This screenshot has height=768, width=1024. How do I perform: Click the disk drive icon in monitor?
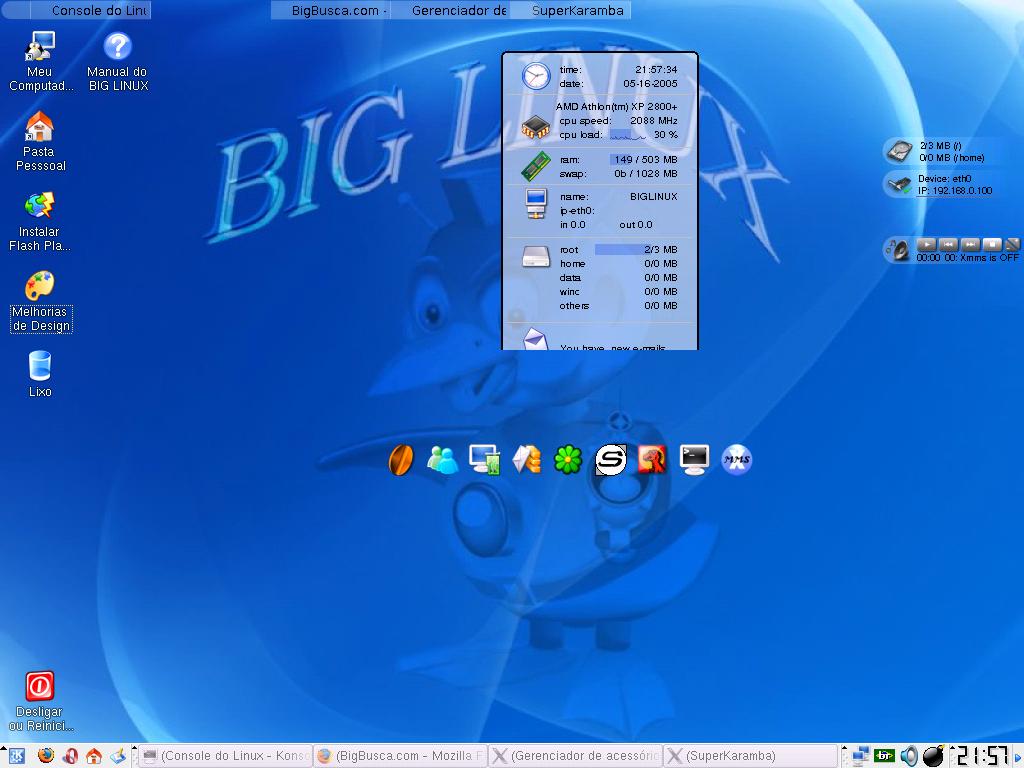536,256
